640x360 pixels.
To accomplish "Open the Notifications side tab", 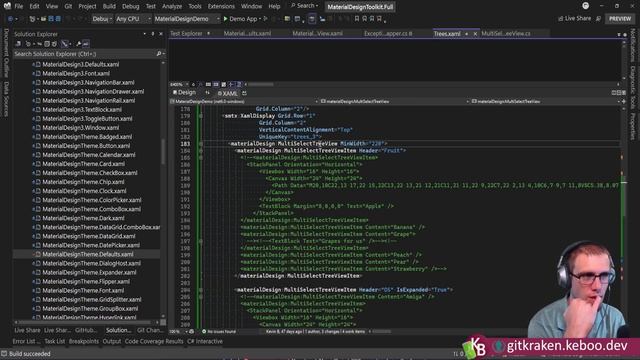I will [633, 45].
